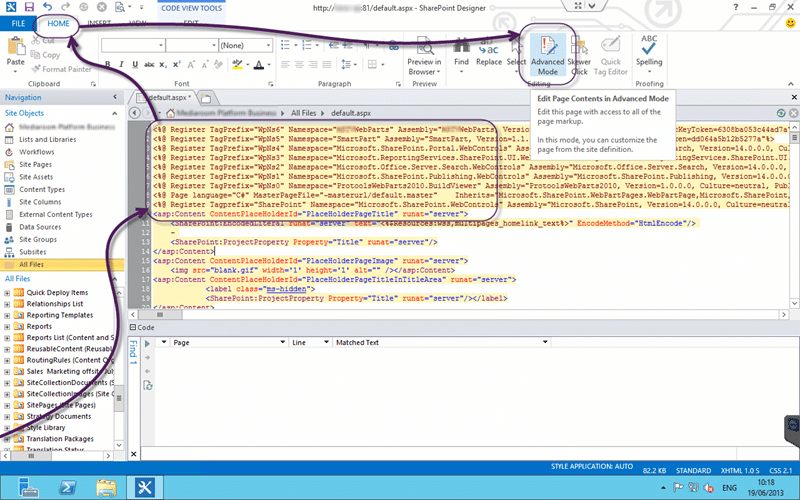The height and width of the screenshot is (500, 800).
Task: Click All Files breadcrumb link
Action: tap(304, 113)
